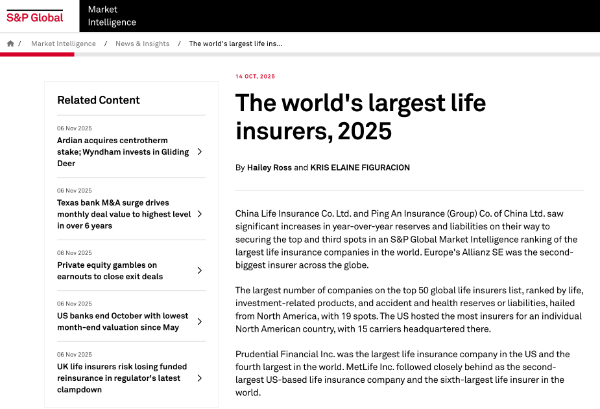Open Private equity gambles on earnouts article
This screenshot has height=409, width=600.
110,271
